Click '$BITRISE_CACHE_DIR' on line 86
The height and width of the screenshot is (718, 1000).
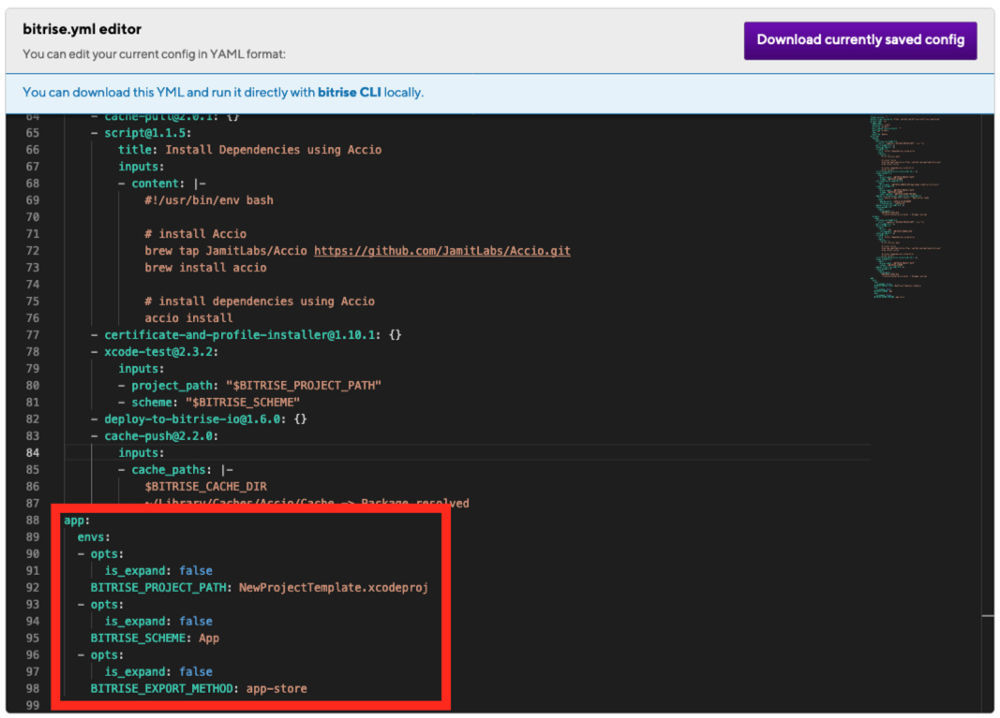205,487
